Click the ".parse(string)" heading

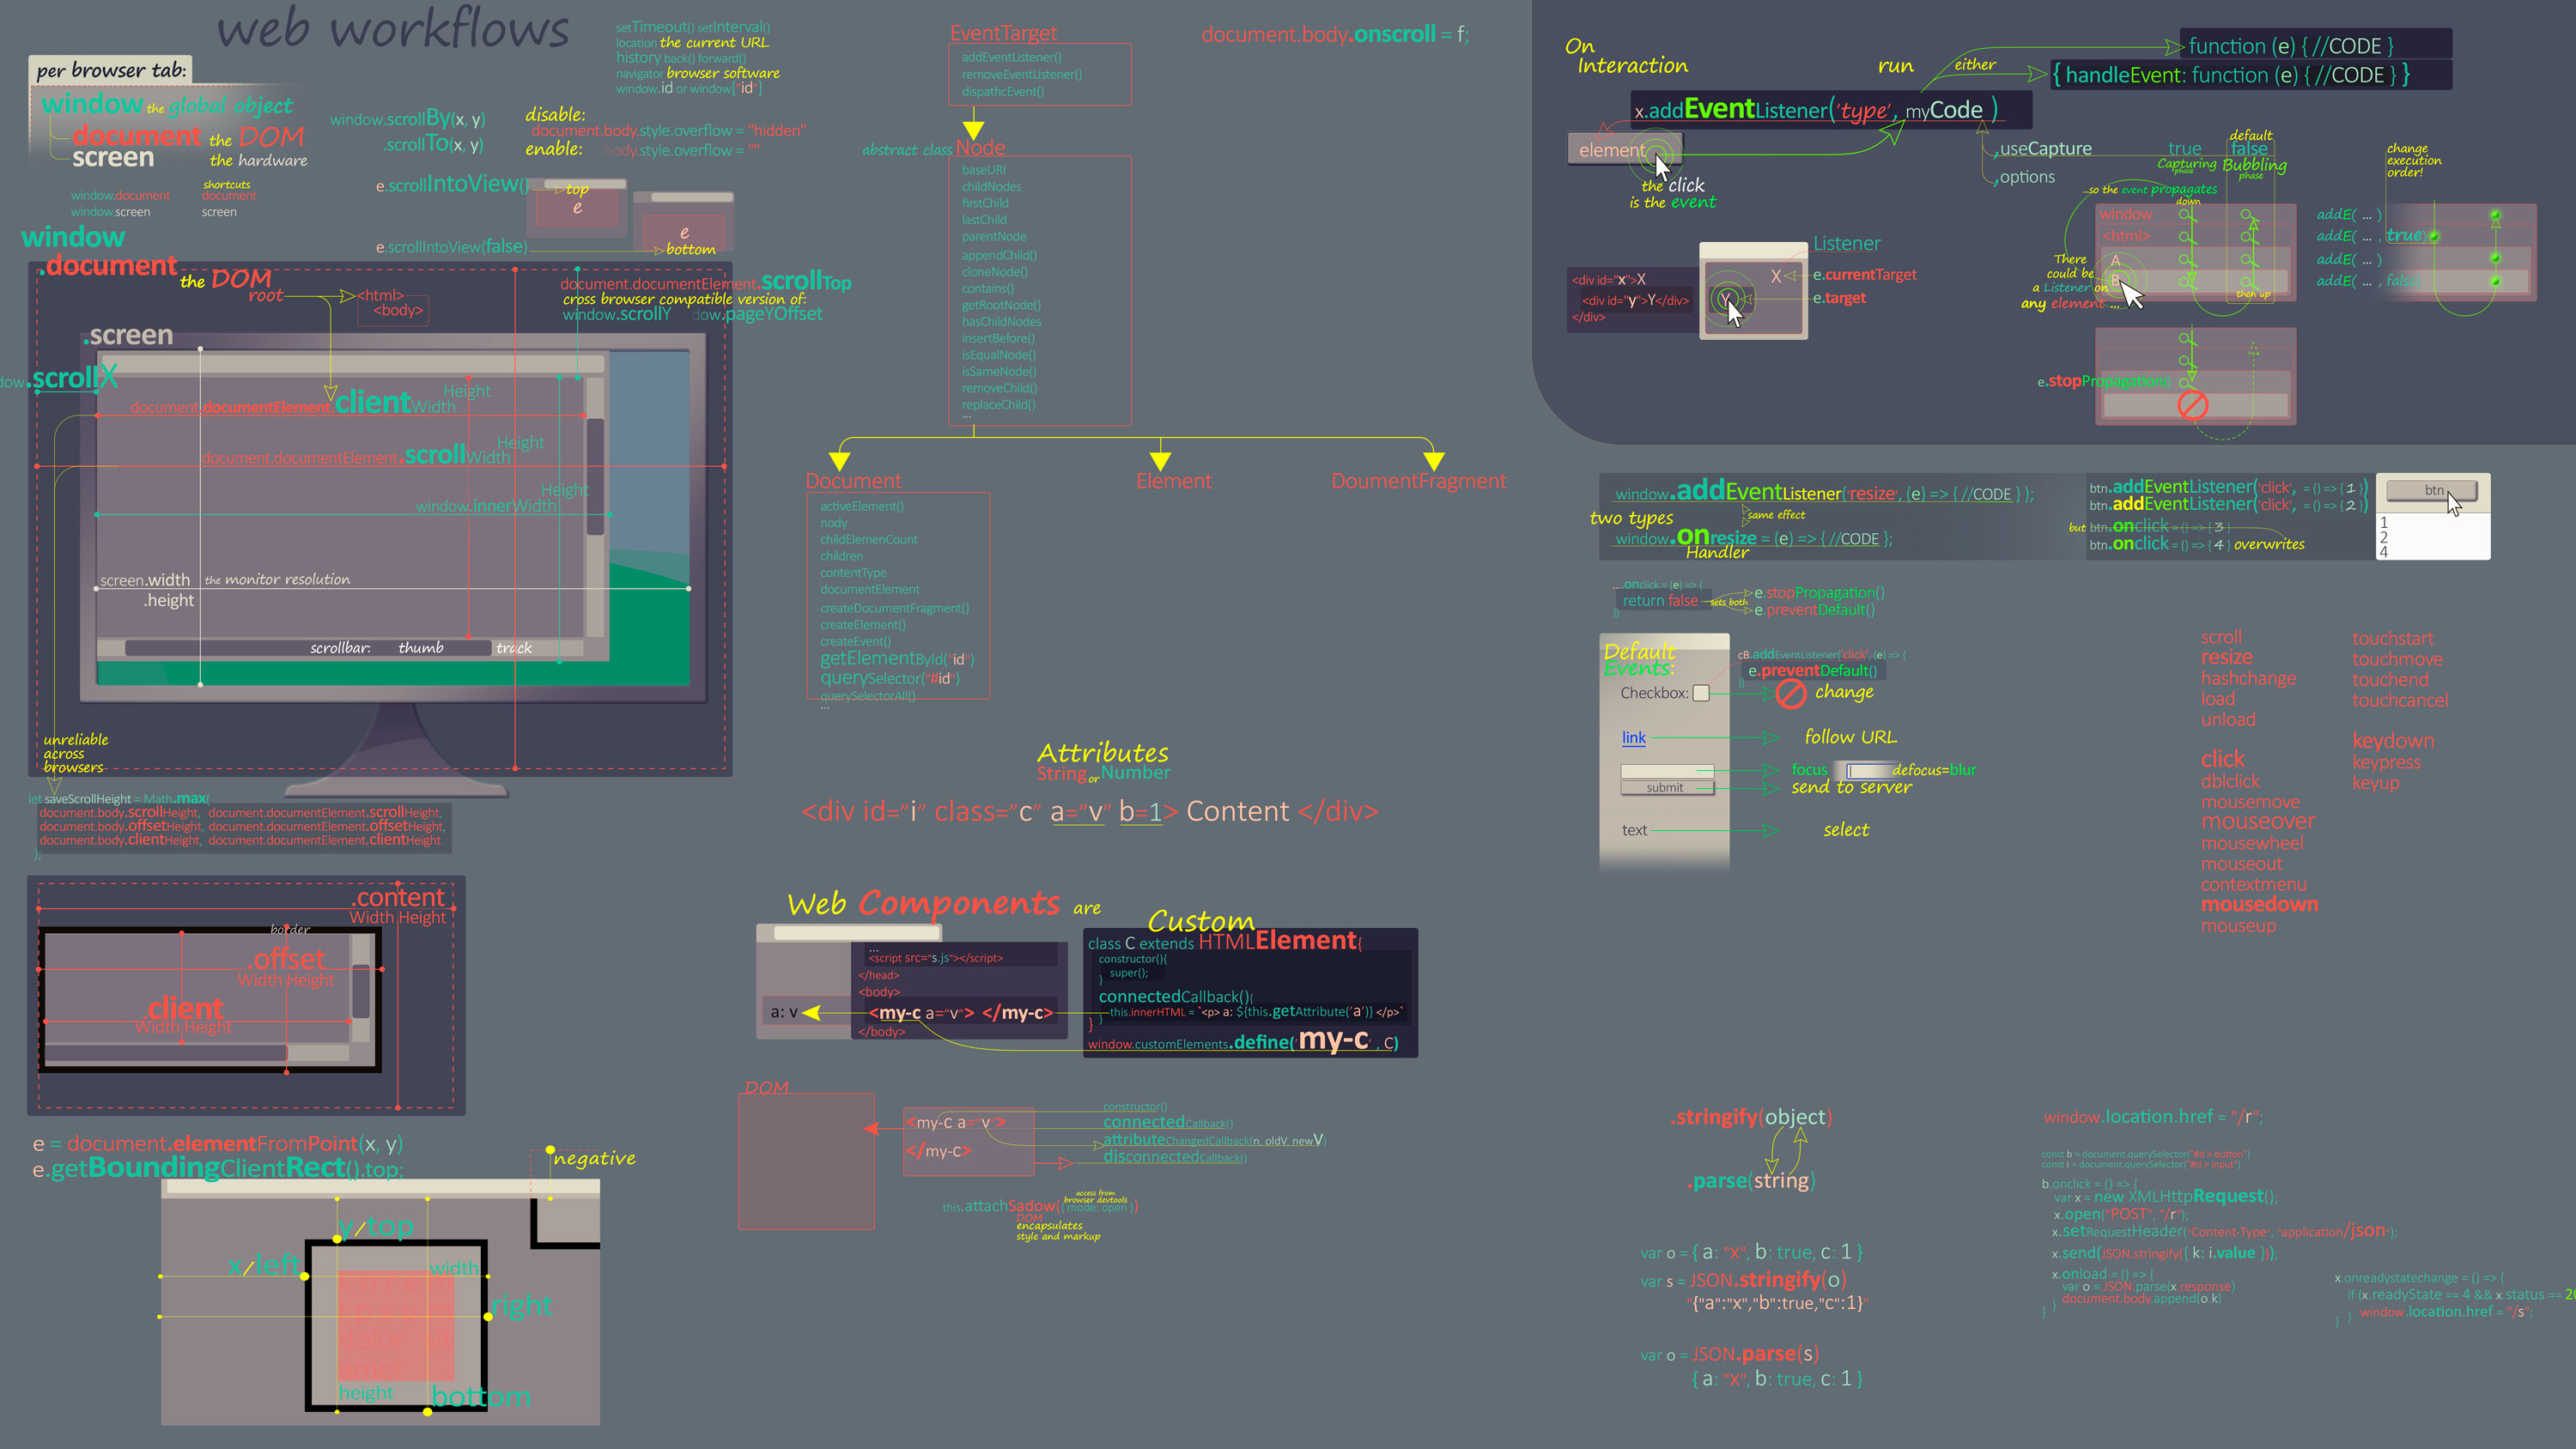coord(1750,1181)
